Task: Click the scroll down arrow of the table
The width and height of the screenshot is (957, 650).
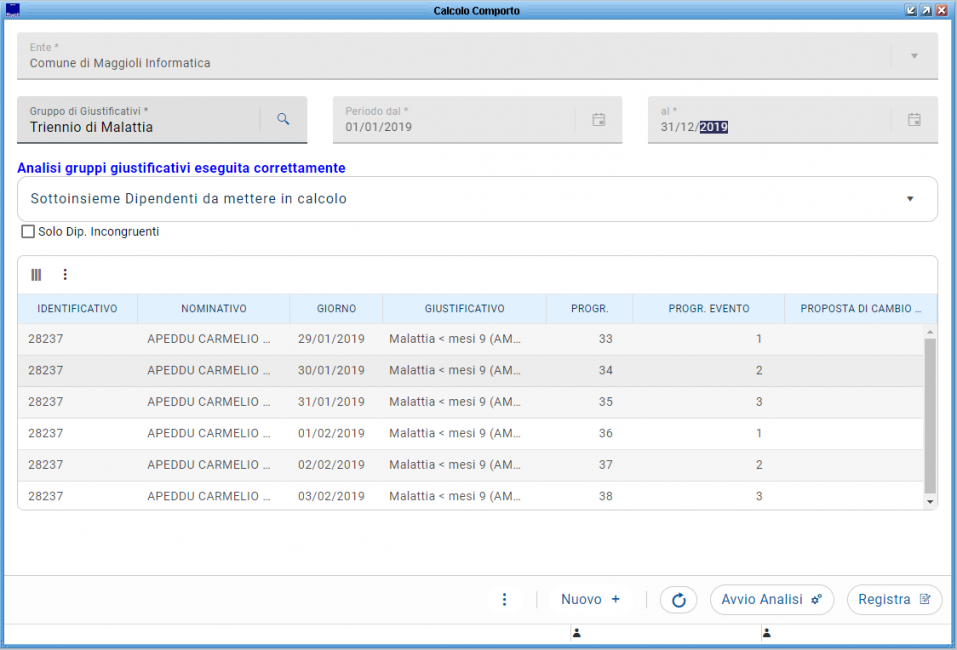Action: [x=929, y=501]
